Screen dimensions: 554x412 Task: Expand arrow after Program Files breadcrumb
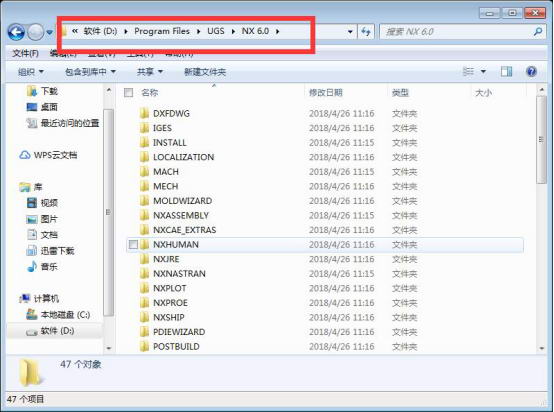pyautogui.click(x=198, y=31)
